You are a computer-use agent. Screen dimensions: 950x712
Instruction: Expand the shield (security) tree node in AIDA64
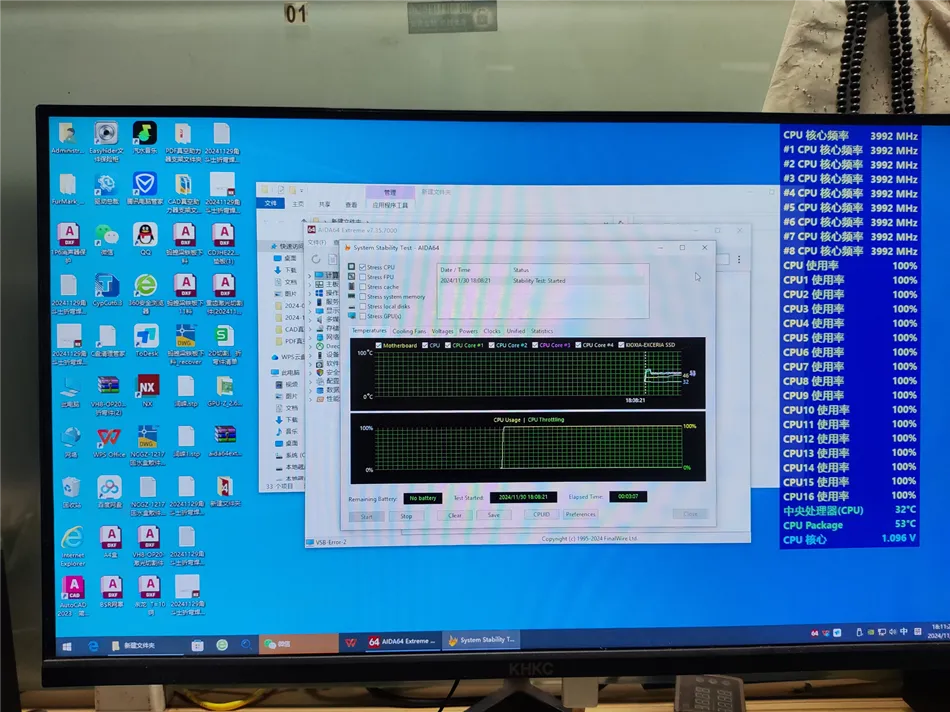pos(310,372)
